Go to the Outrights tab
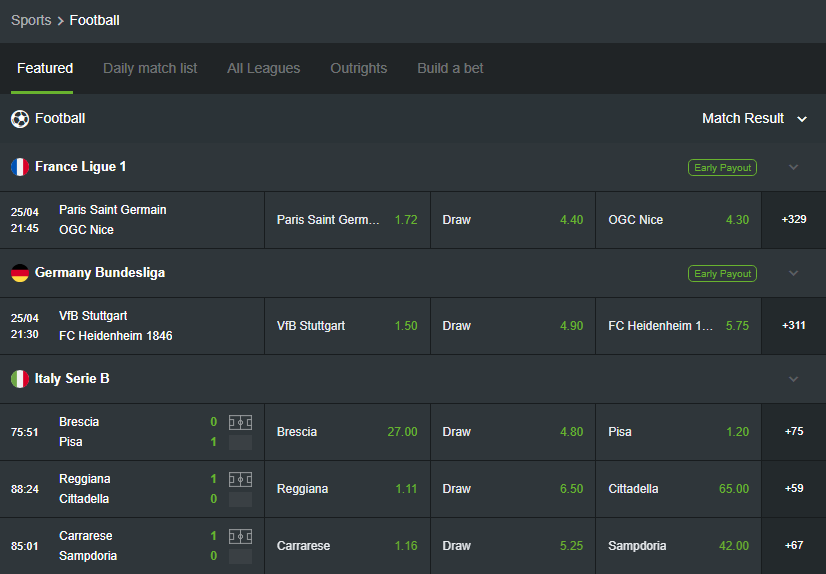Screen dimensions: 826x574 [x=359, y=68]
